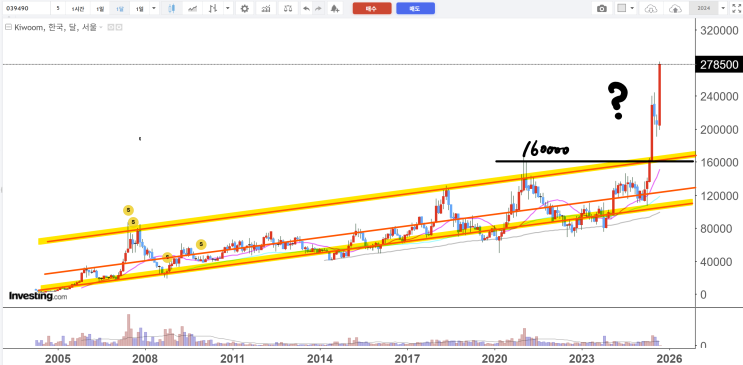
Task: Click the red 매수 buy button
Action: pyautogui.click(x=372, y=9)
